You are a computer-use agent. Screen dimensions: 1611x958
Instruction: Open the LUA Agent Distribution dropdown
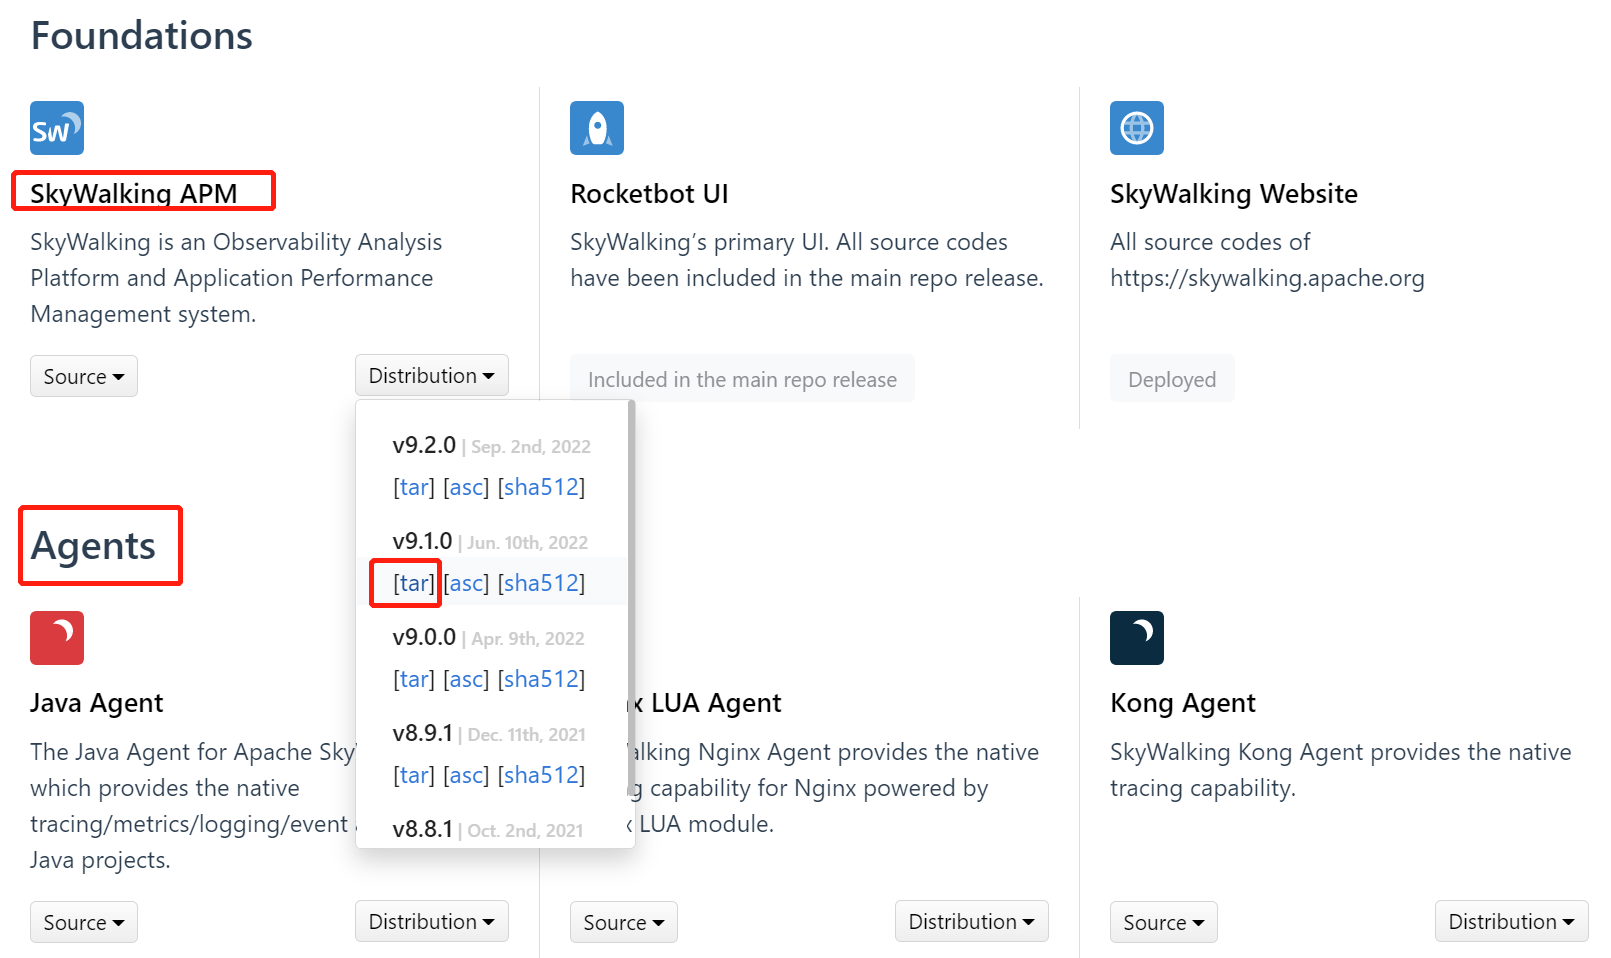pos(972,921)
